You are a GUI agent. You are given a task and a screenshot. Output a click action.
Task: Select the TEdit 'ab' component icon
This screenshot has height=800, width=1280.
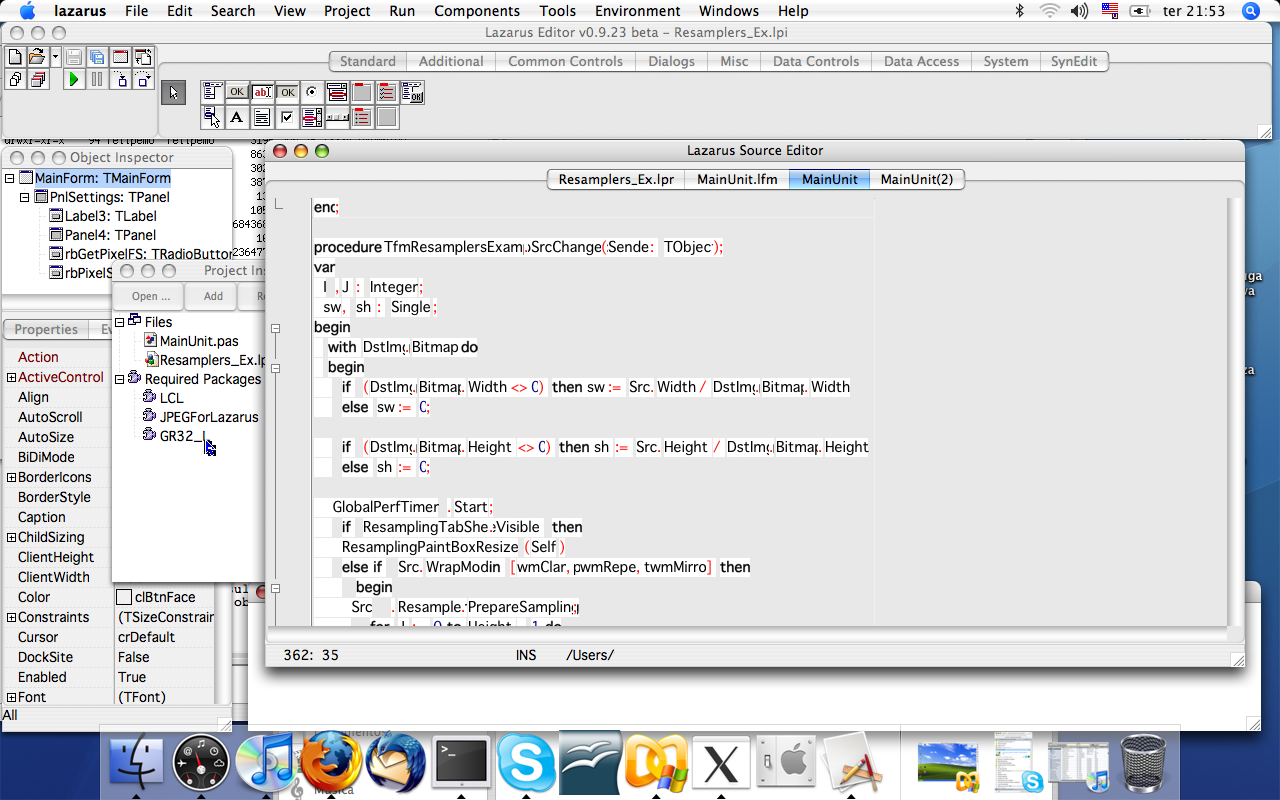click(262, 92)
